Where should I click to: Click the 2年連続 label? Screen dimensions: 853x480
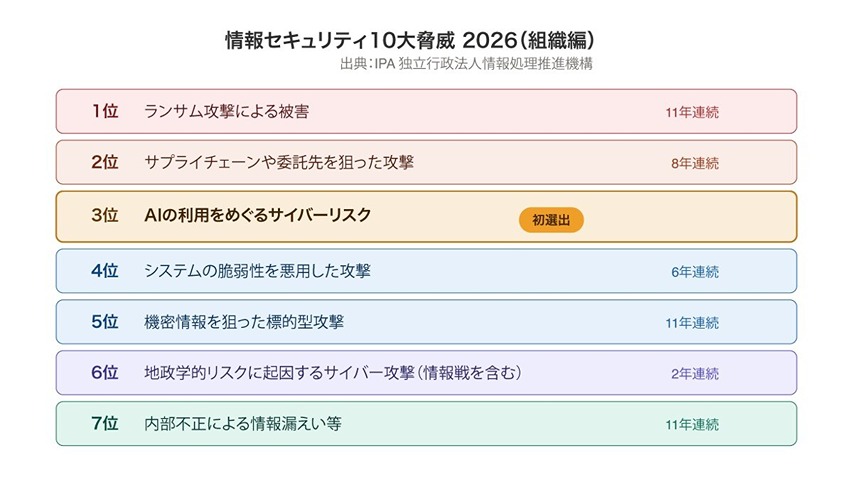[695, 373]
